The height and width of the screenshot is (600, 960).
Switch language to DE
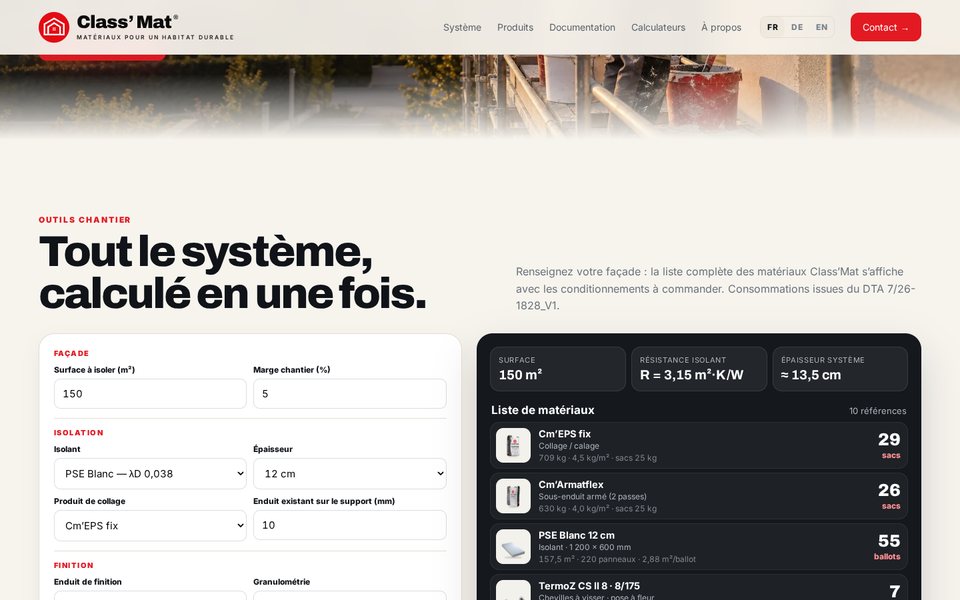[797, 28]
